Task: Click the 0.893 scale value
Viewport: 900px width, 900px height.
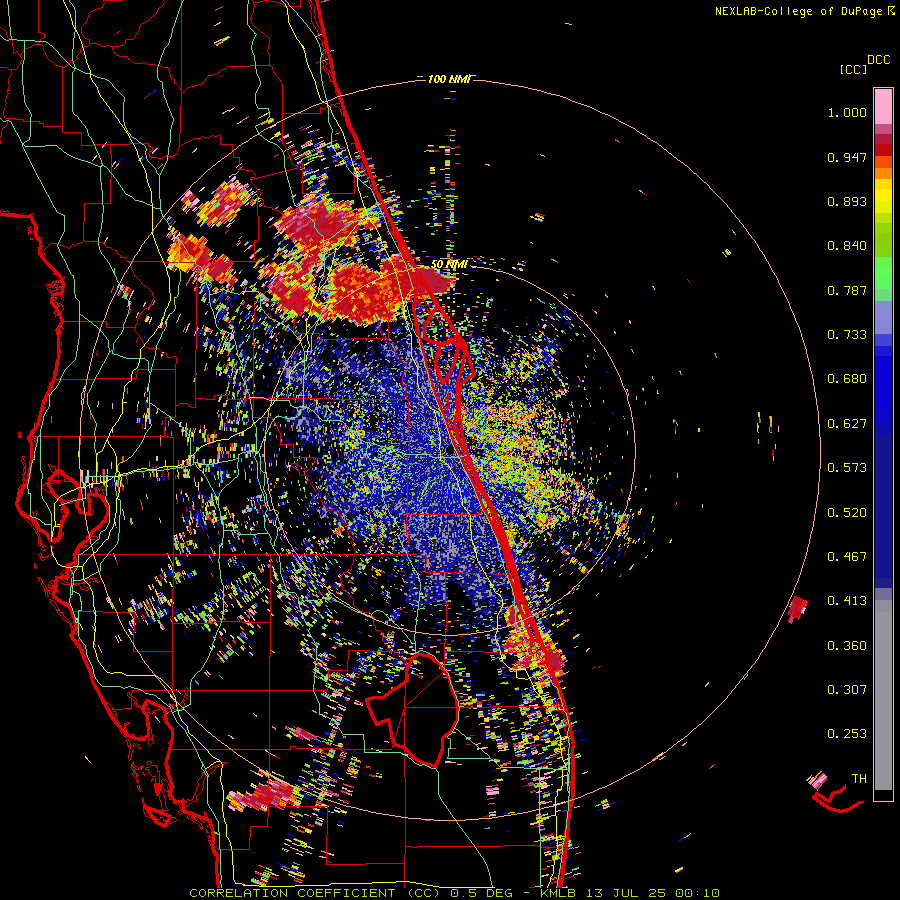Action: (x=847, y=201)
